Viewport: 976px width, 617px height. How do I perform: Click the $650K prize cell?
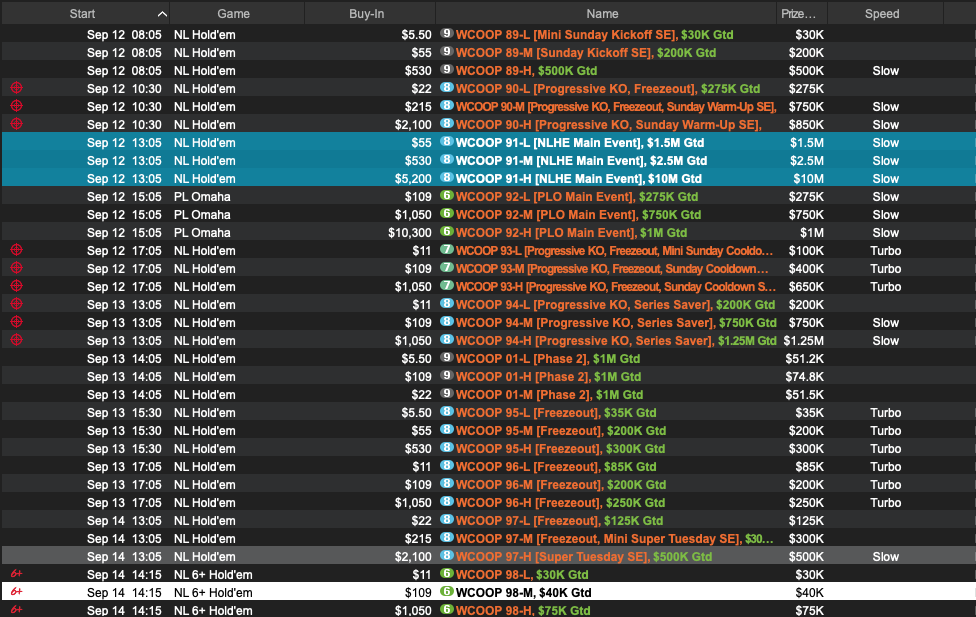pyautogui.click(x=806, y=287)
